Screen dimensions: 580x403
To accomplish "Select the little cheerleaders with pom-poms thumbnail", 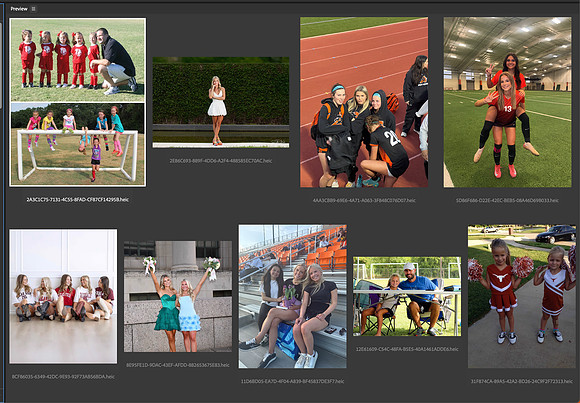I will pyautogui.click(x=522, y=296).
